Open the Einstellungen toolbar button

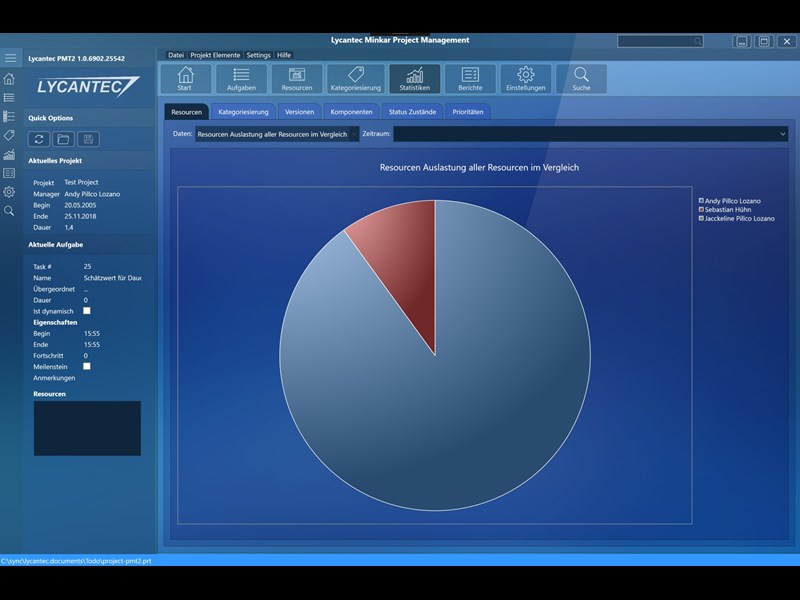click(526, 79)
